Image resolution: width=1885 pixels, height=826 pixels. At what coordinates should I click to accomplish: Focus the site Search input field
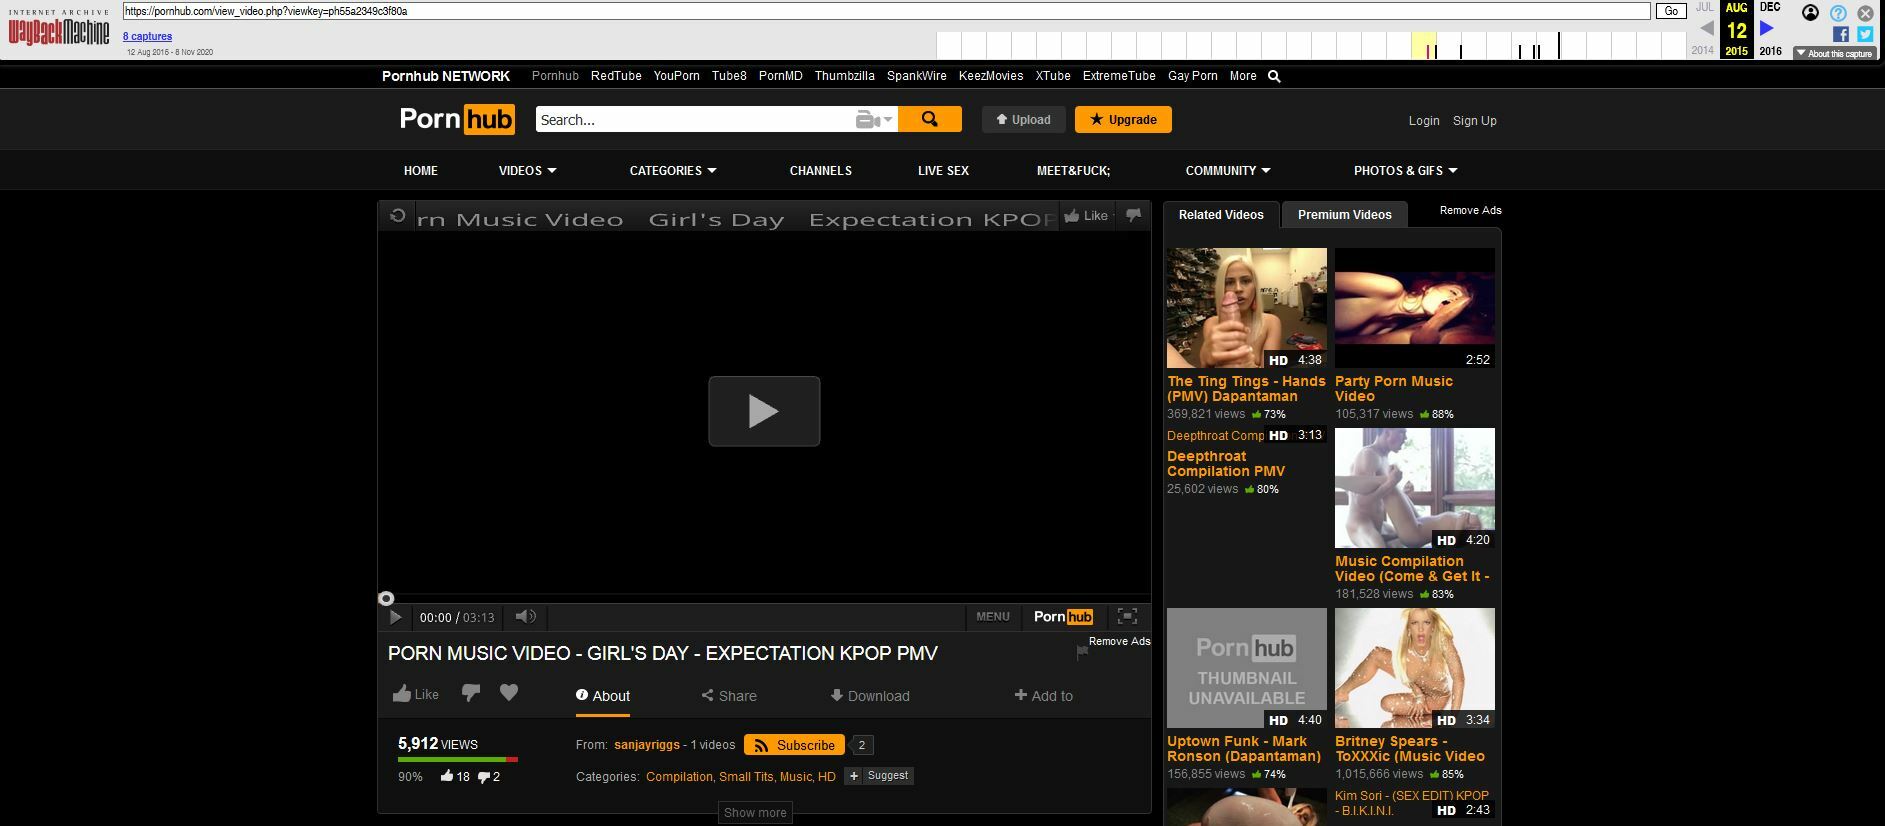pos(695,120)
